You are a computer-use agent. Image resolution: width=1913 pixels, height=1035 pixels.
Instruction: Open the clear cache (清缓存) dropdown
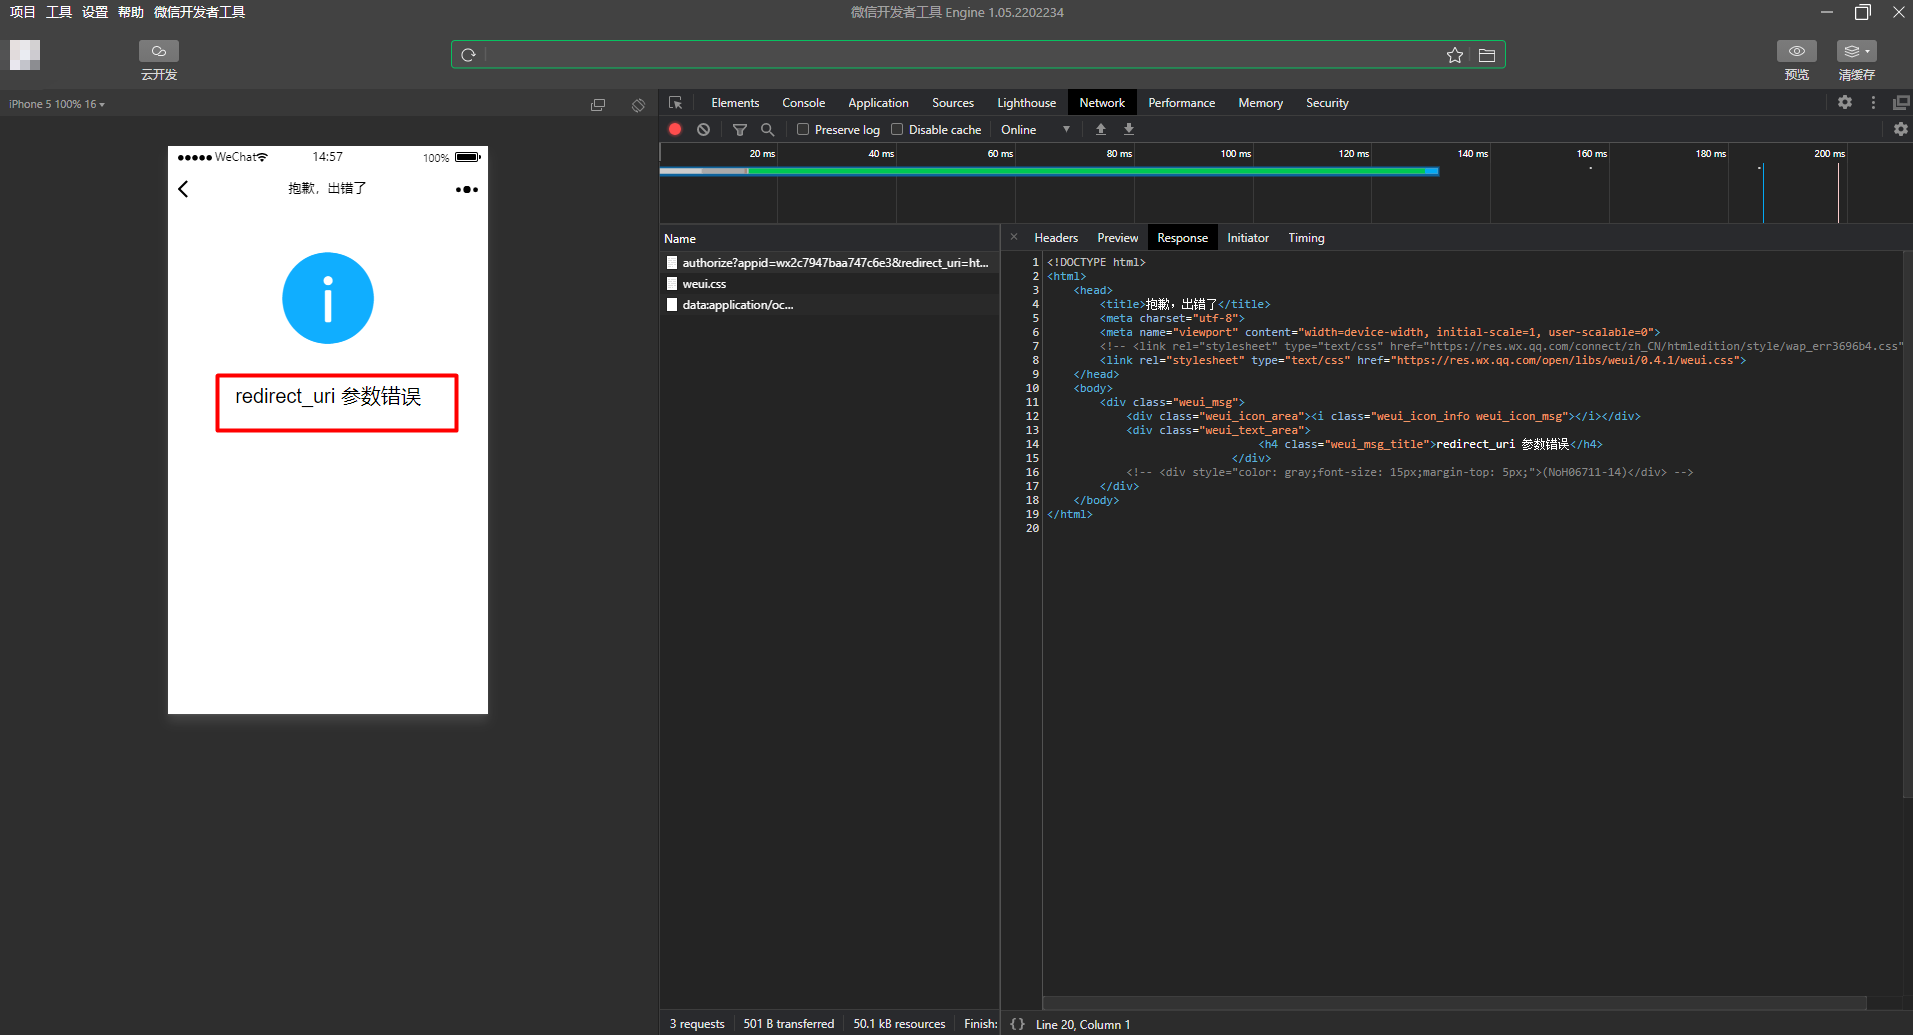[1856, 52]
